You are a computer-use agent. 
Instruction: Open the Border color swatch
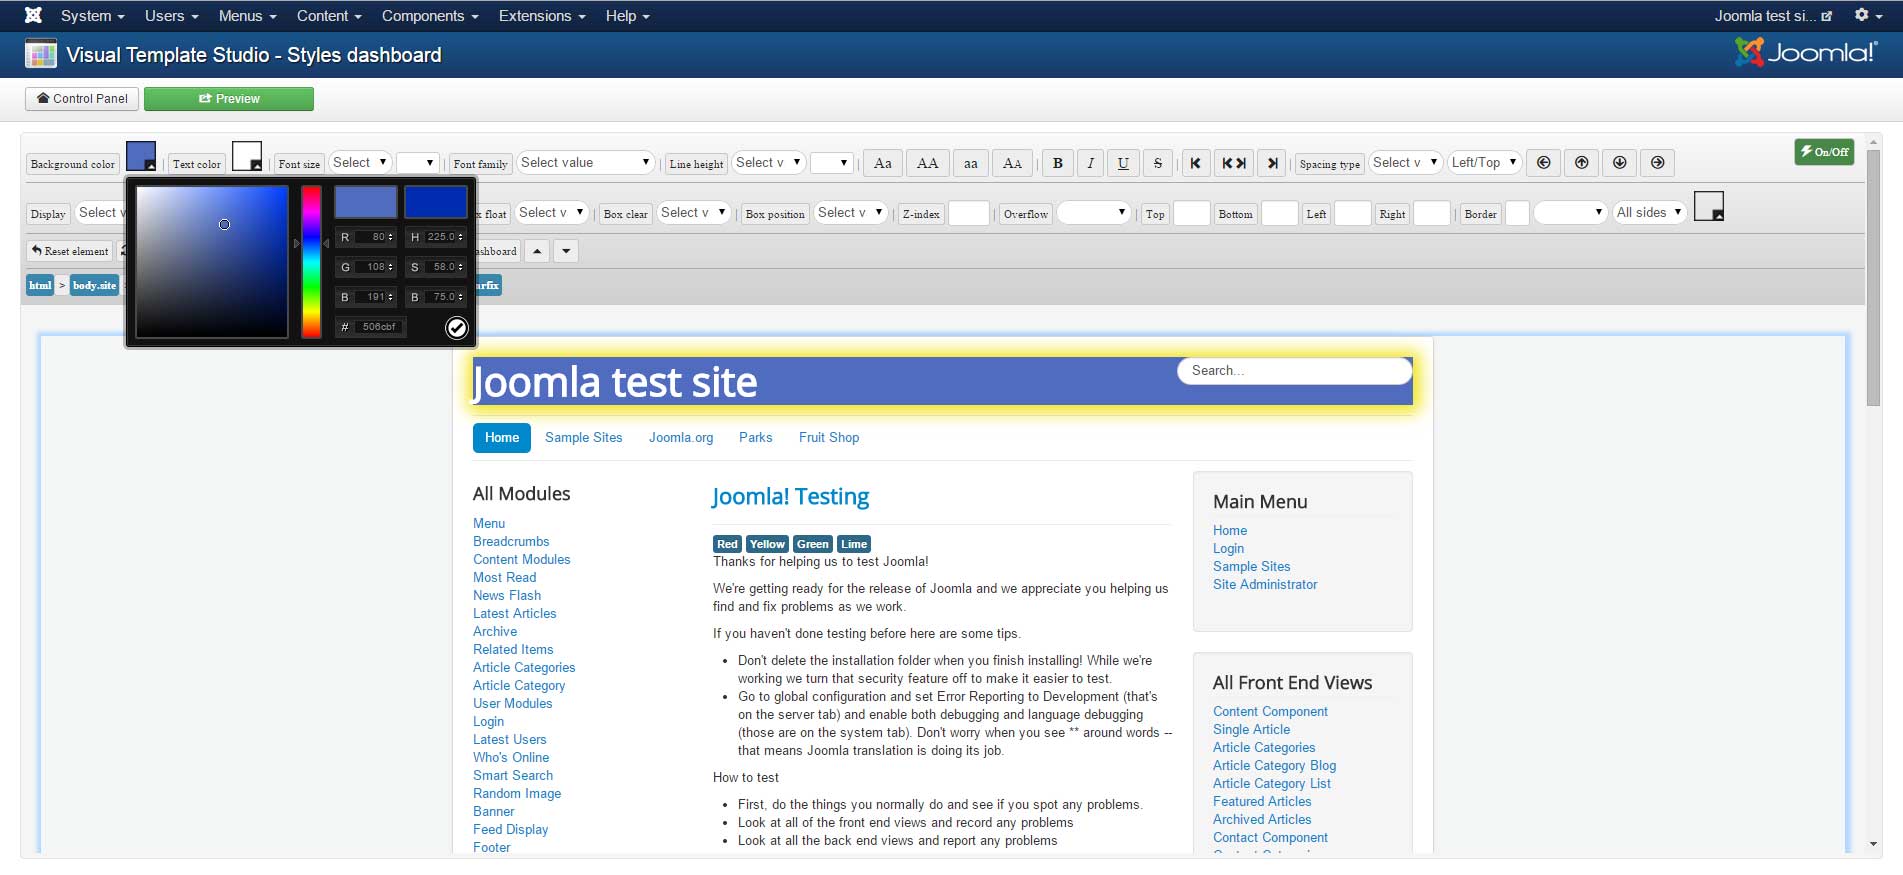click(x=1709, y=206)
